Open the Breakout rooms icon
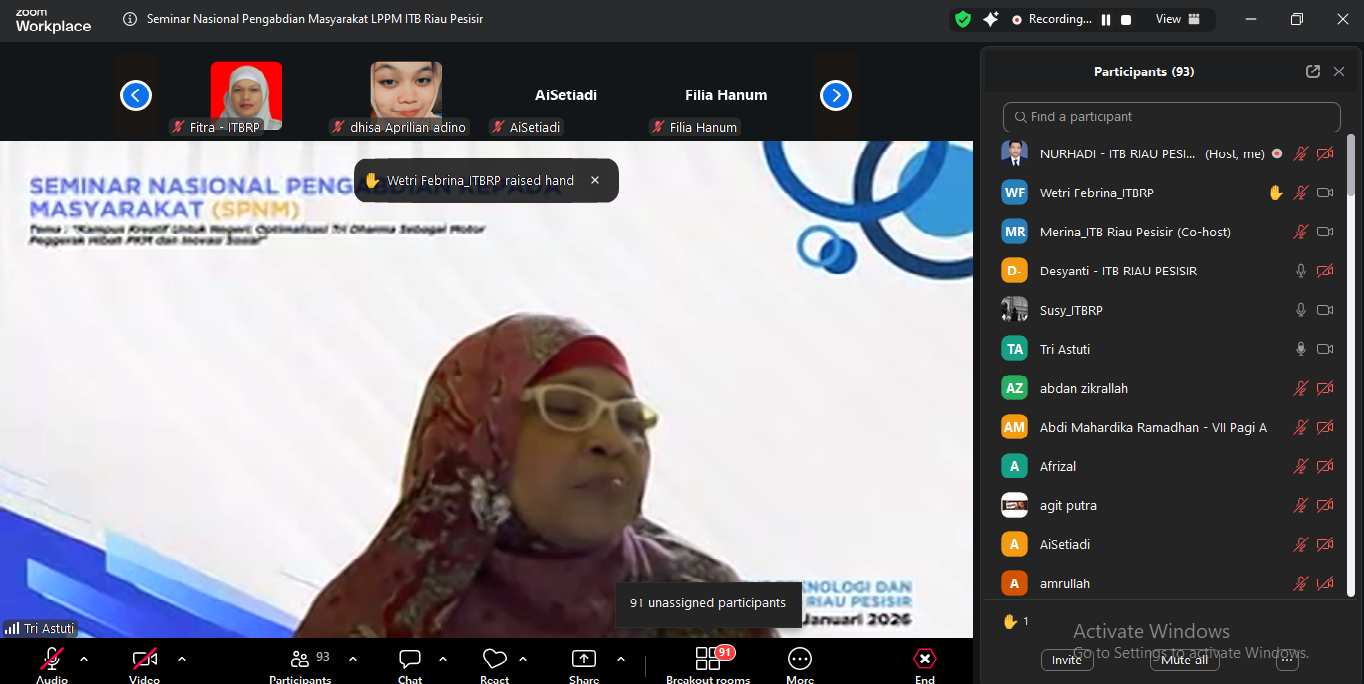The width and height of the screenshot is (1364, 684). click(x=708, y=660)
